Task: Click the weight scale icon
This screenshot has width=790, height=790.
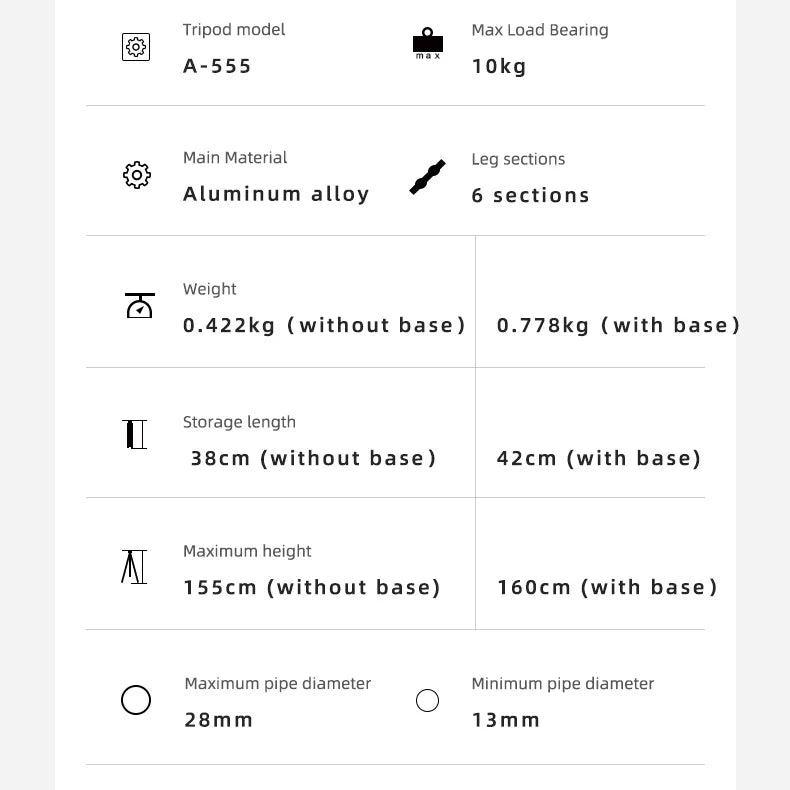Action: [x=139, y=306]
